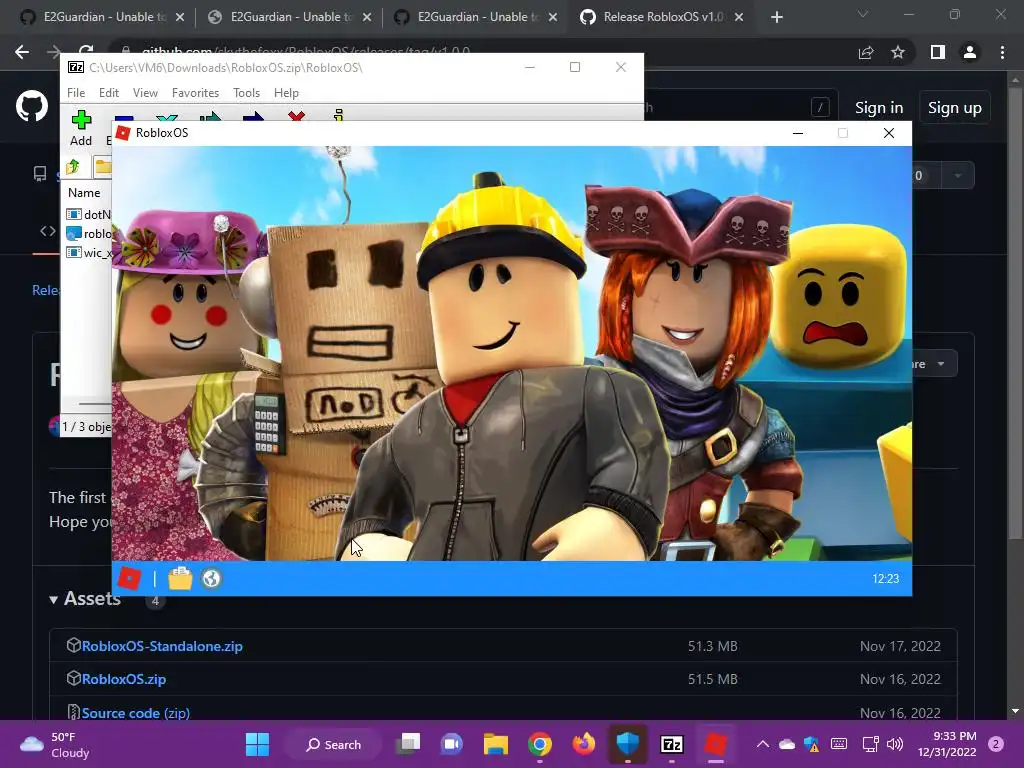Open volume control in system tray
The height and width of the screenshot is (768, 1024).
pyautogui.click(x=895, y=744)
